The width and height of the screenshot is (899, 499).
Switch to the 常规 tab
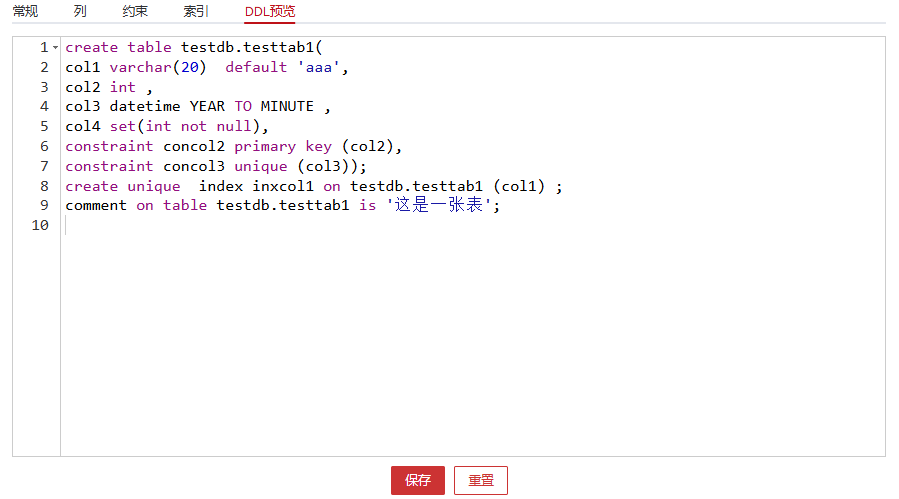pos(25,12)
